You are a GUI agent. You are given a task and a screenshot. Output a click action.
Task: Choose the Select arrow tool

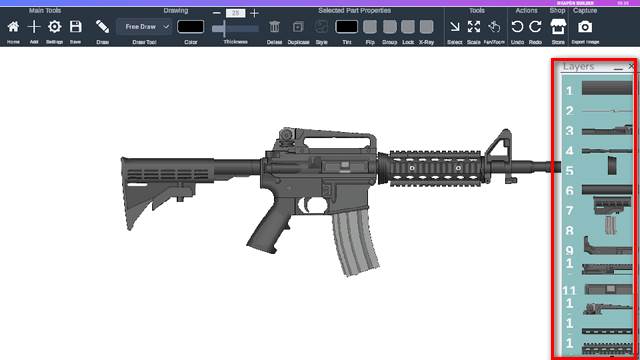coord(455,27)
